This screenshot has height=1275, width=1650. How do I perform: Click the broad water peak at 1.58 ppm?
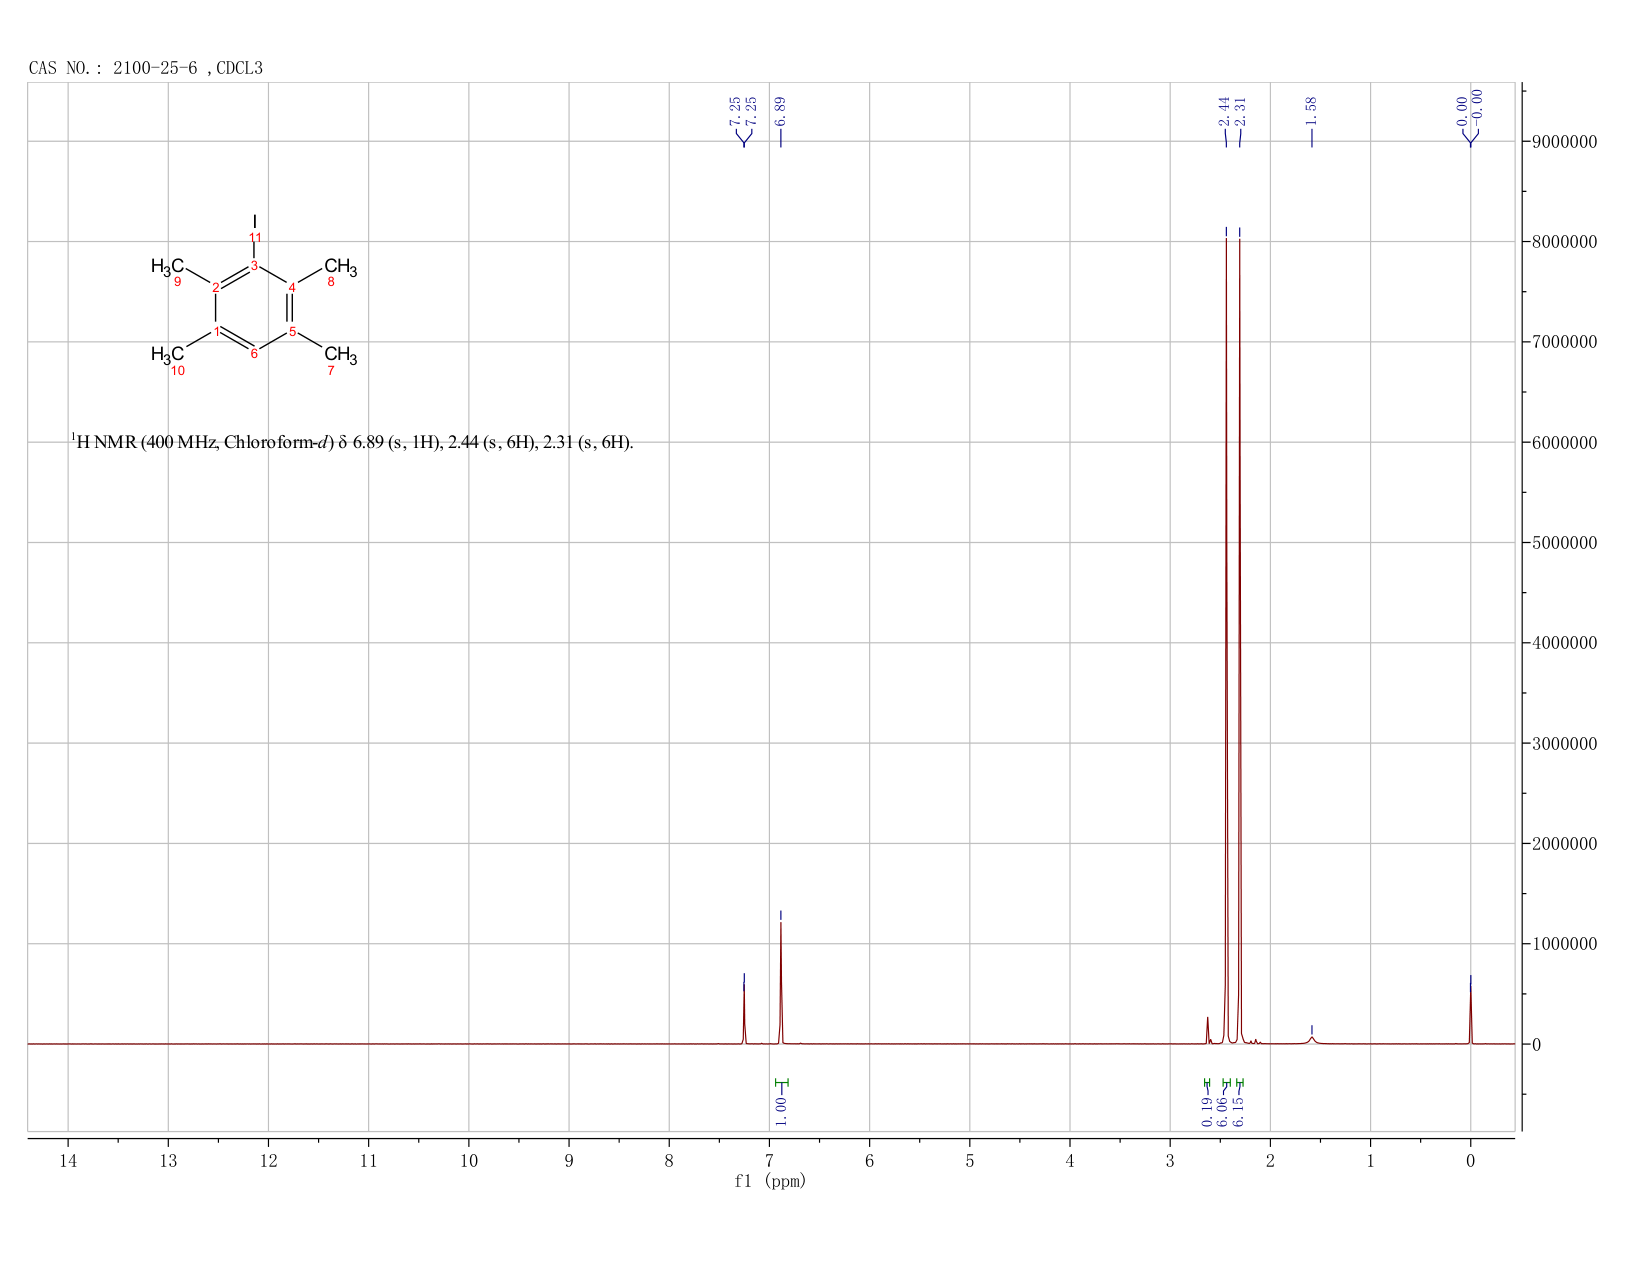click(1312, 1040)
